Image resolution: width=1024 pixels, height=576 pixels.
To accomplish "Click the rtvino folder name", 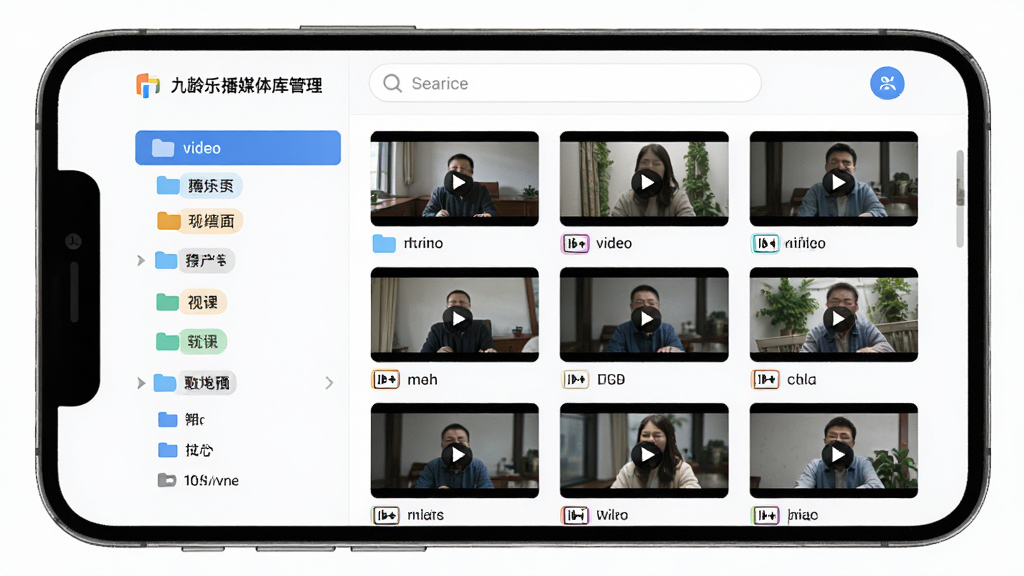I will click(x=423, y=244).
